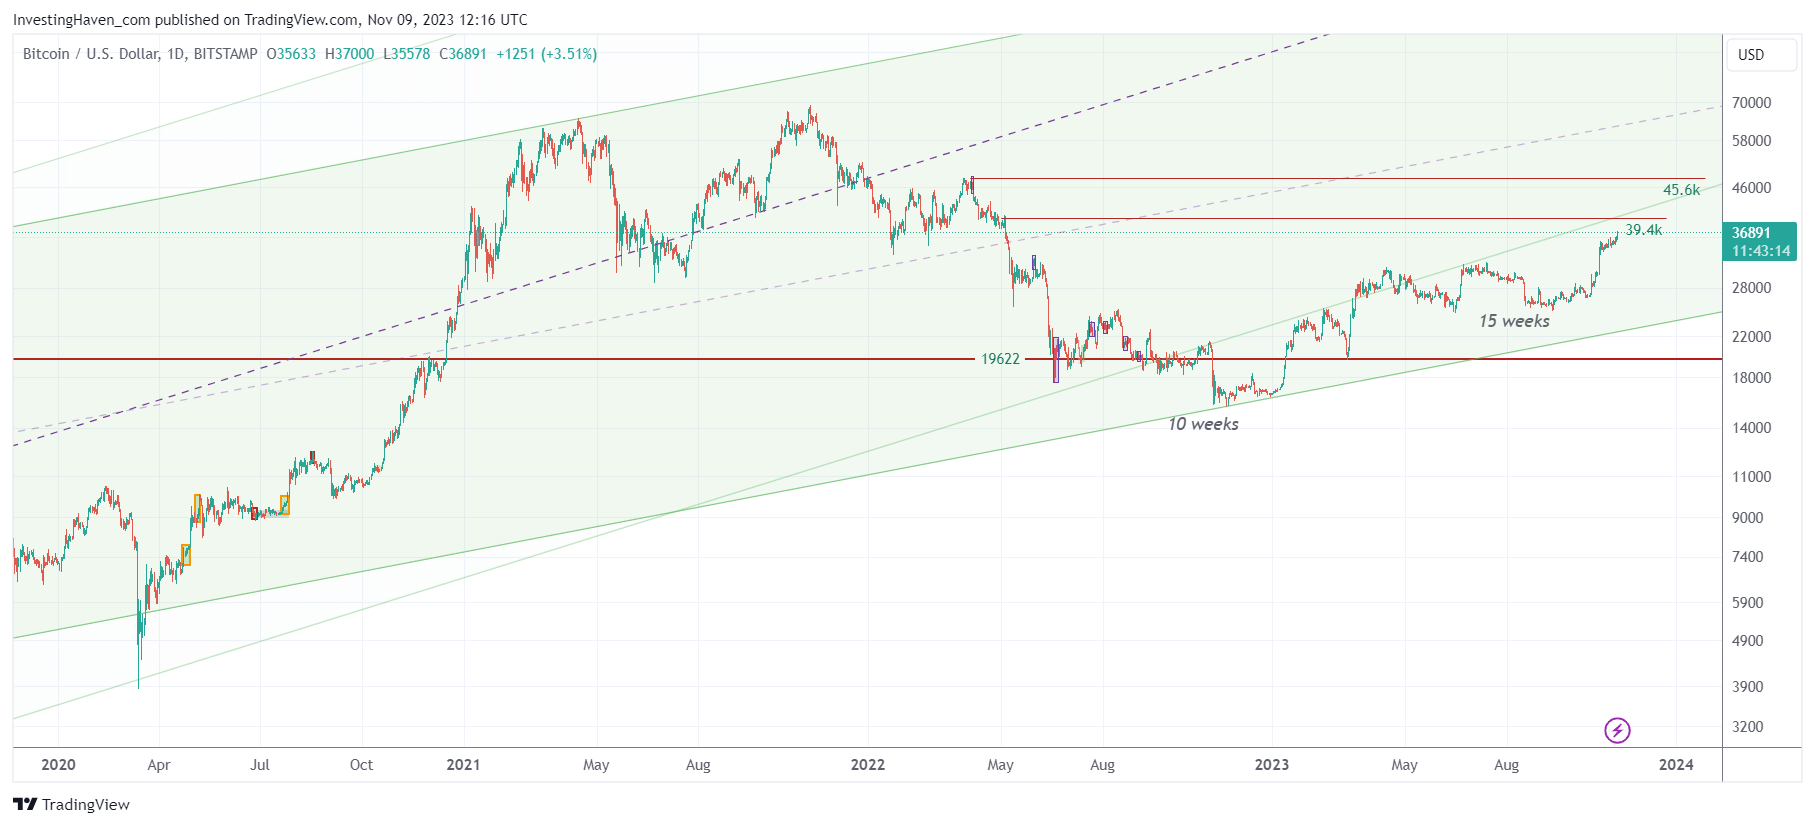Click the USD currency label

click(1751, 54)
